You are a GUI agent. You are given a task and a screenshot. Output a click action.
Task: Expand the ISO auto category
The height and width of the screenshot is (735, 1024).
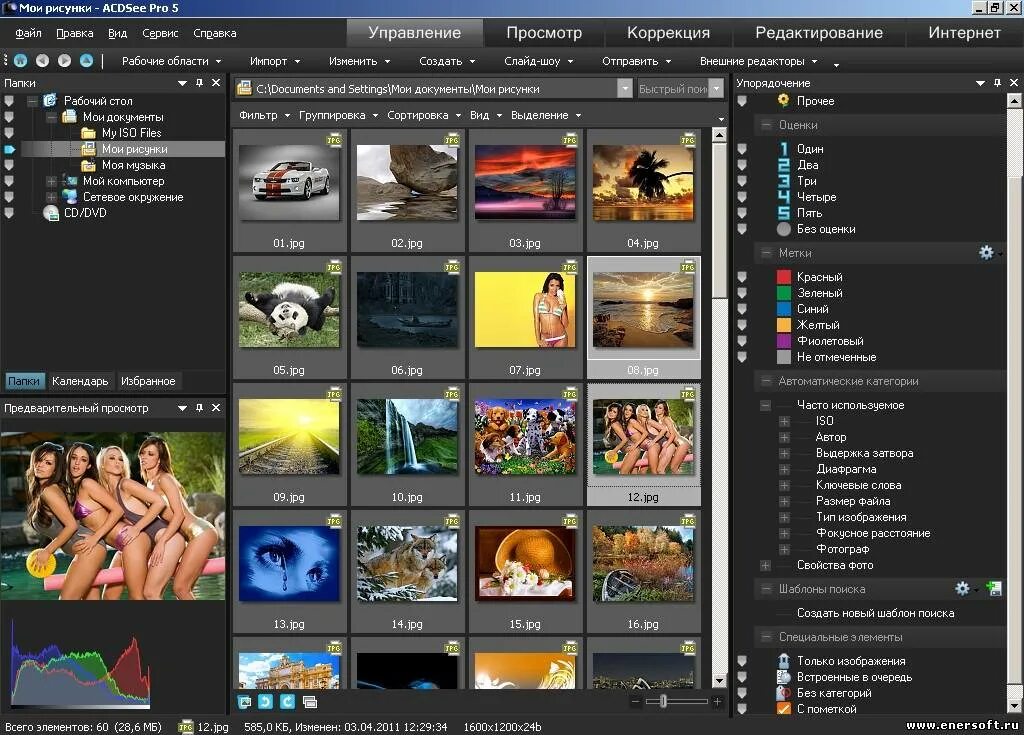[784, 421]
